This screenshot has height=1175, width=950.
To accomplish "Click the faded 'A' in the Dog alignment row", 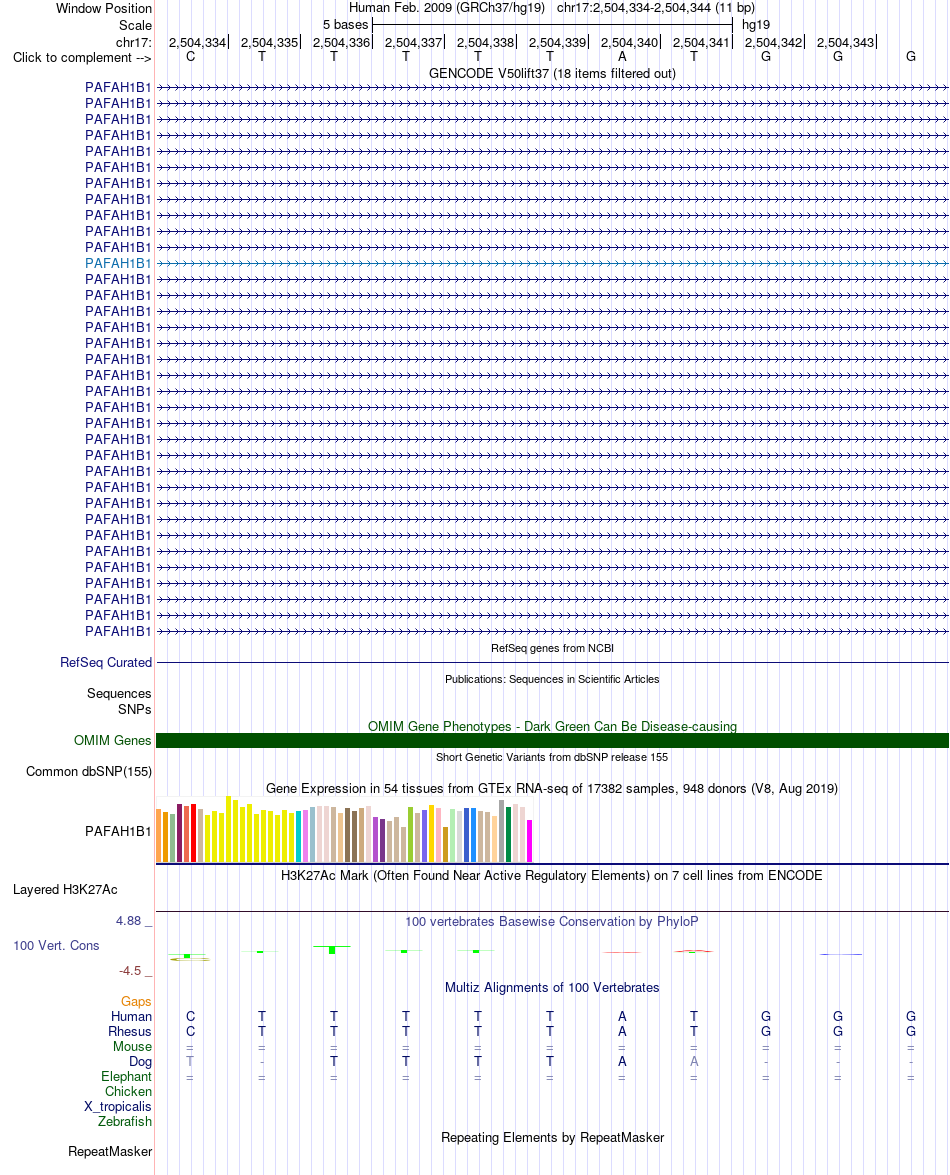I will (x=694, y=1061).
